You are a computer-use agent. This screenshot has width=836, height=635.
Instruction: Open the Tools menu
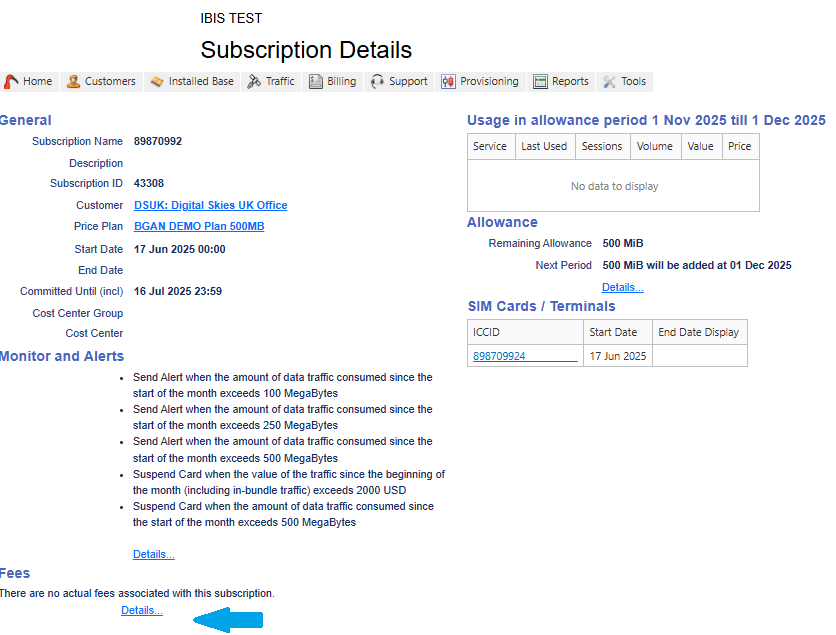624,82
